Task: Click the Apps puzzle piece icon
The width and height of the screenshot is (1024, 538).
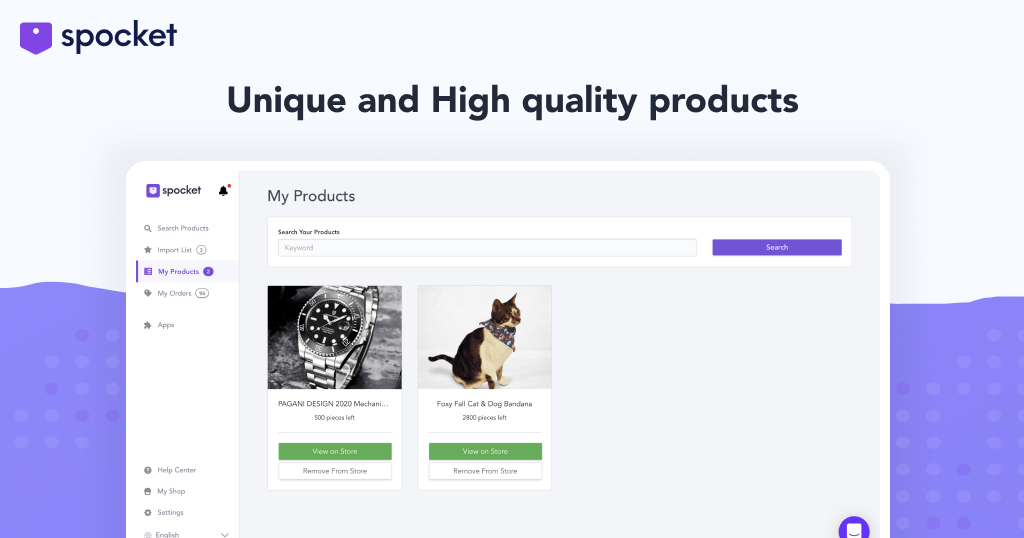Action: (148, 325)
